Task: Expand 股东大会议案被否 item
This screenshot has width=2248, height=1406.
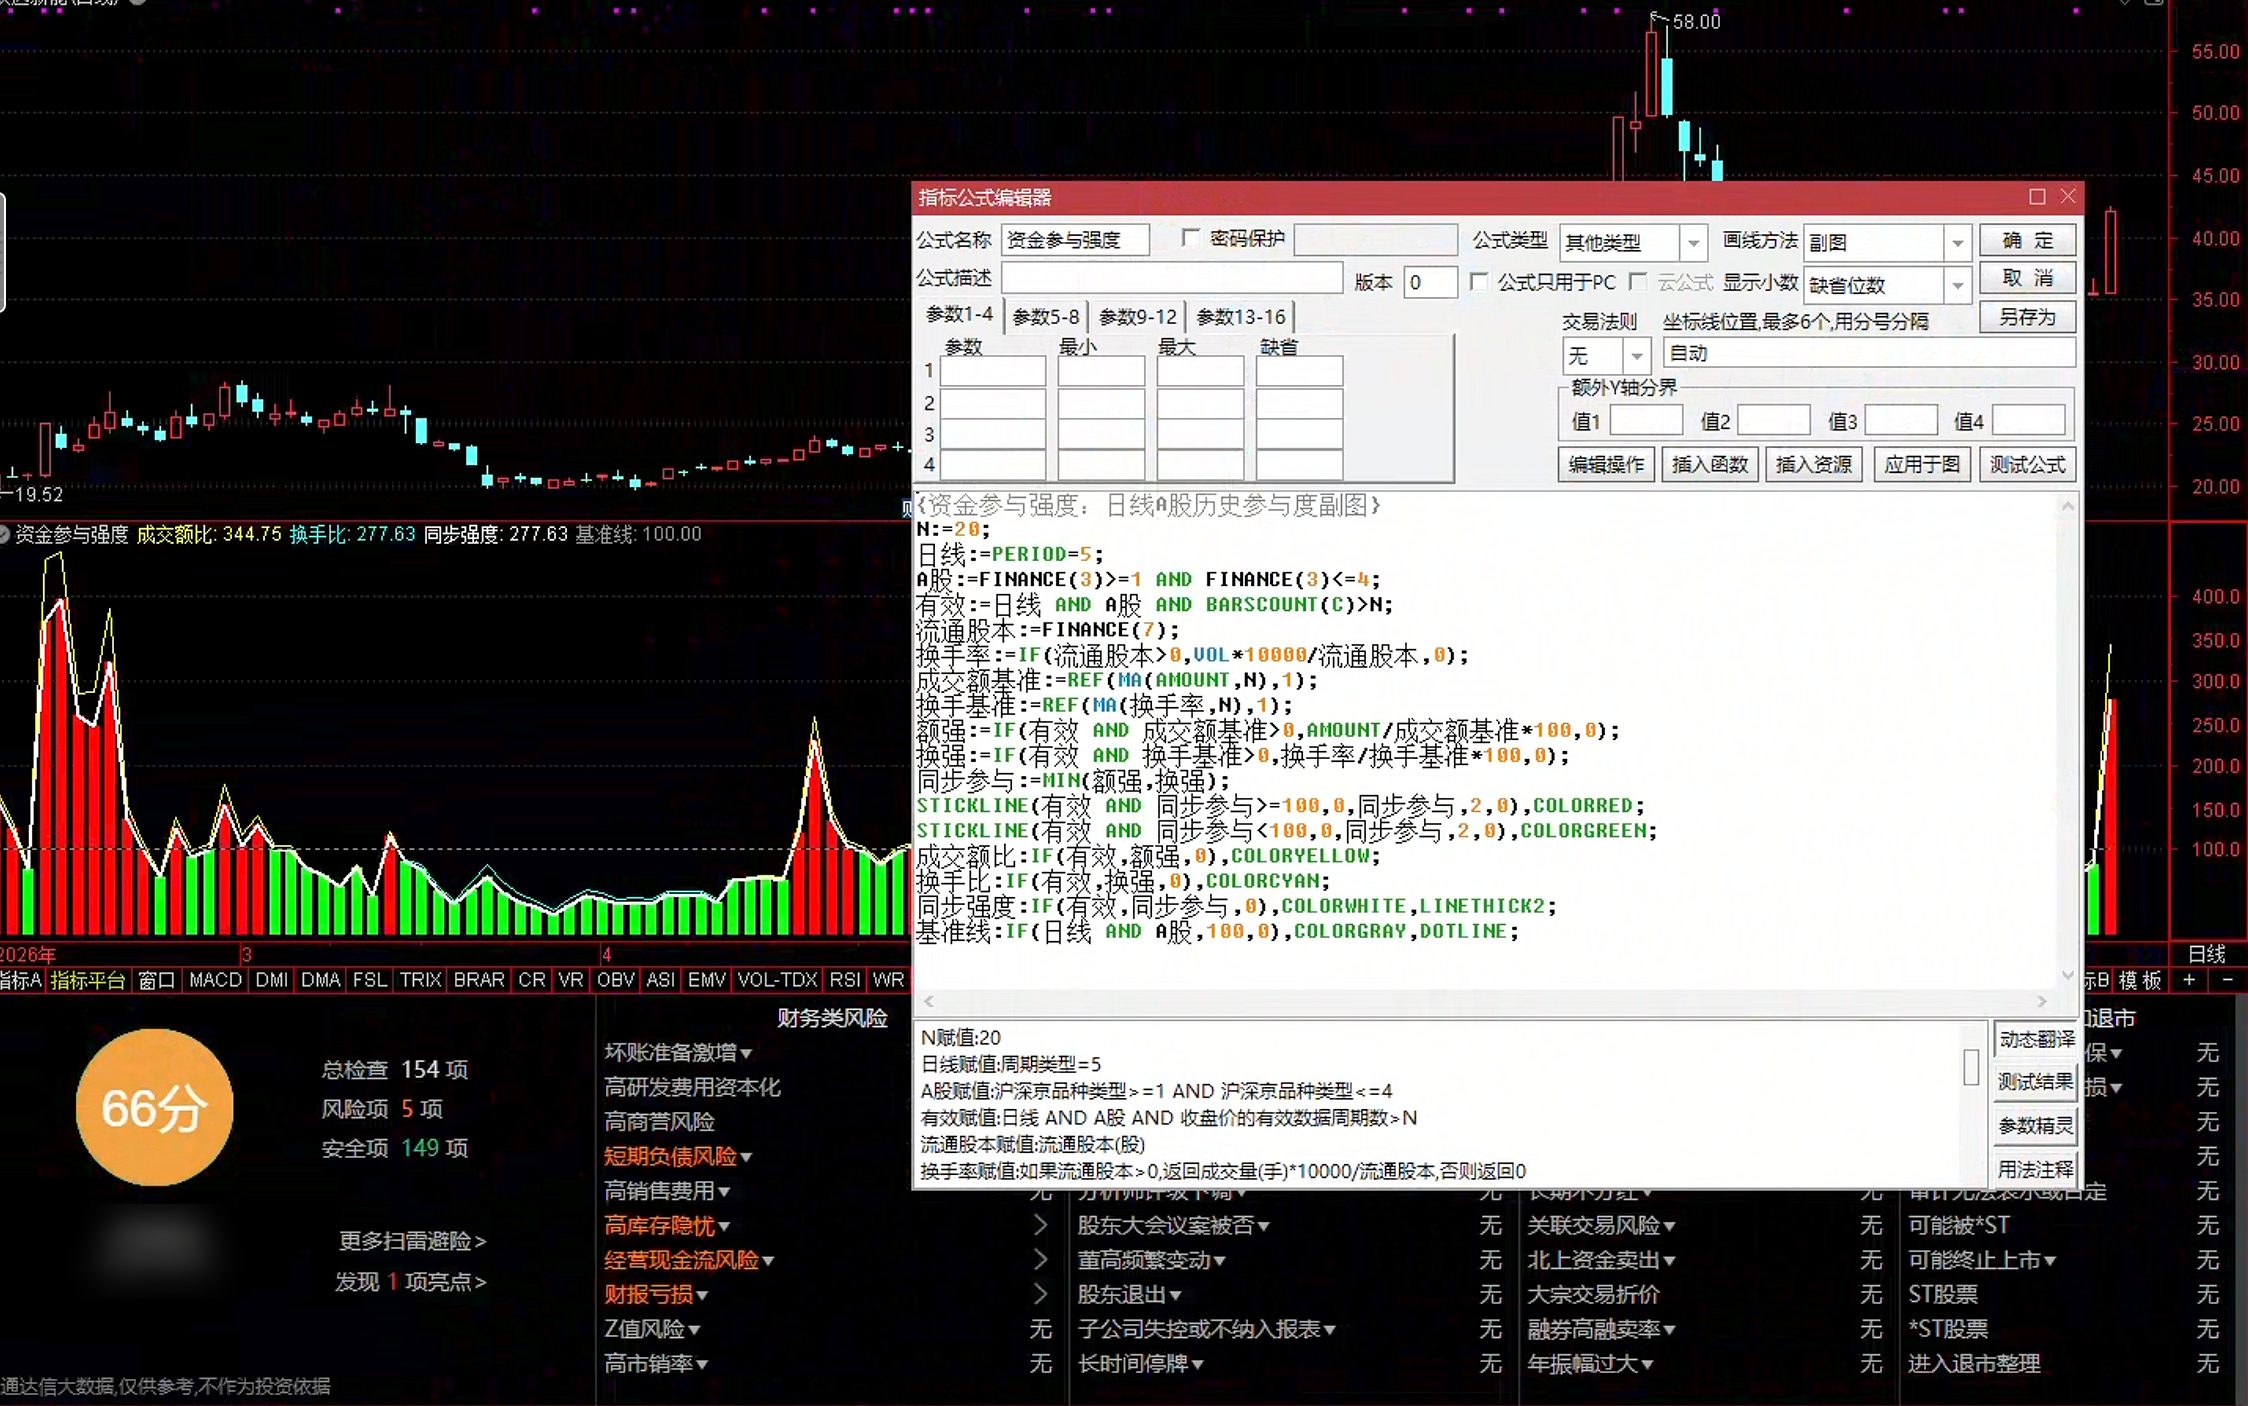Action: click(1173, 1226)
